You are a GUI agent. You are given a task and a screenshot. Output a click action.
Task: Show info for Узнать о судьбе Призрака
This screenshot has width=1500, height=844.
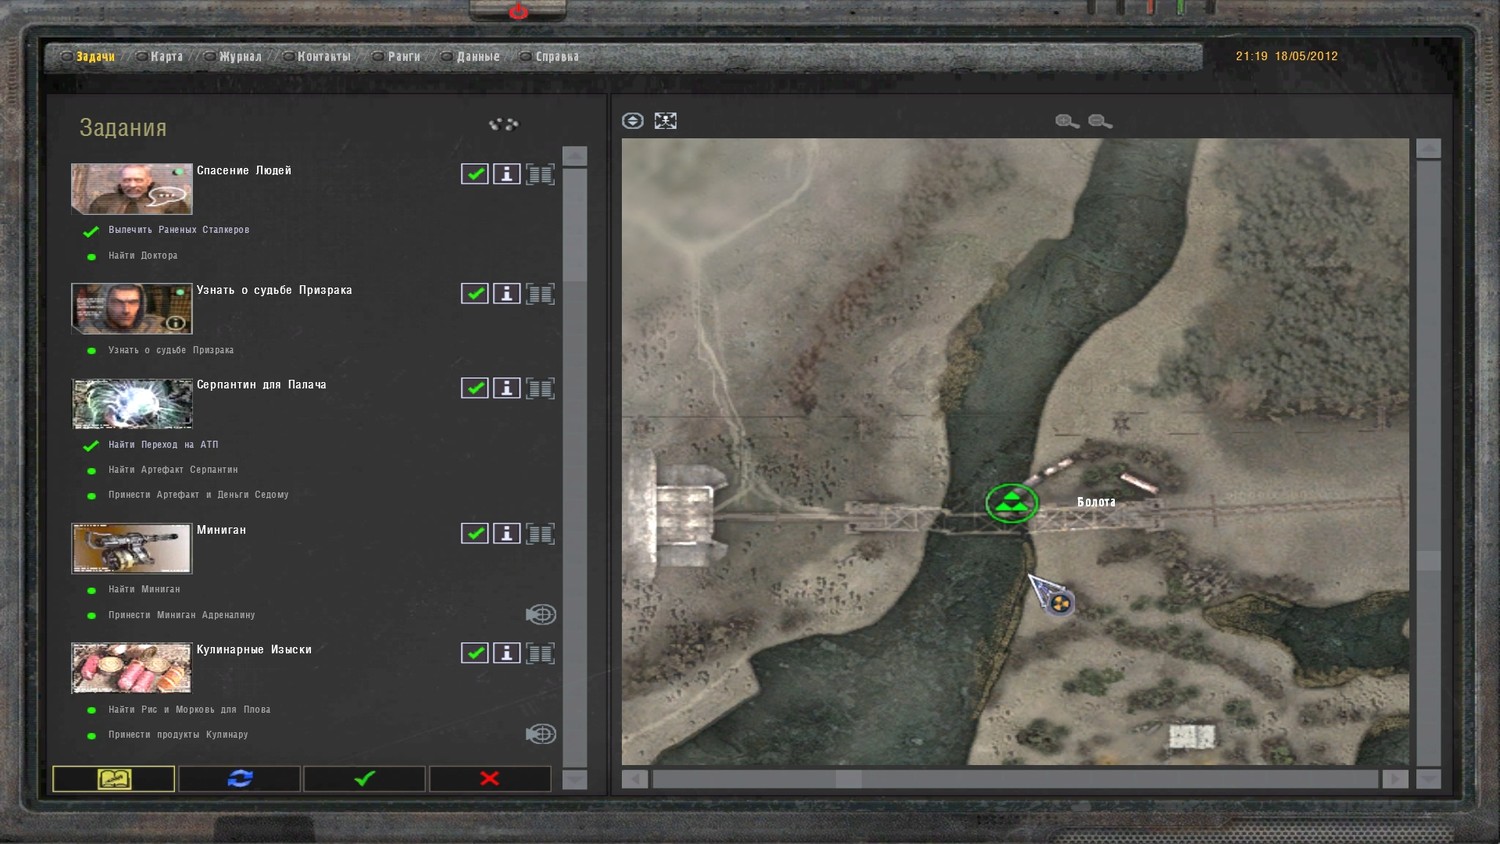click(x=507, y=294)
